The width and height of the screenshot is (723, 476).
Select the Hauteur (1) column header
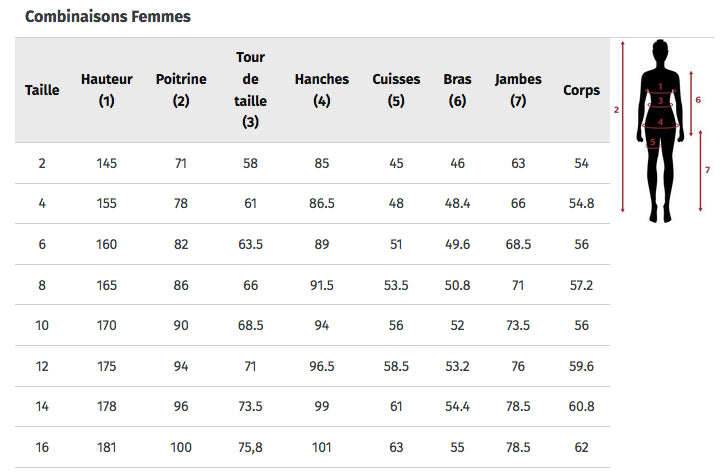[107, 90]
